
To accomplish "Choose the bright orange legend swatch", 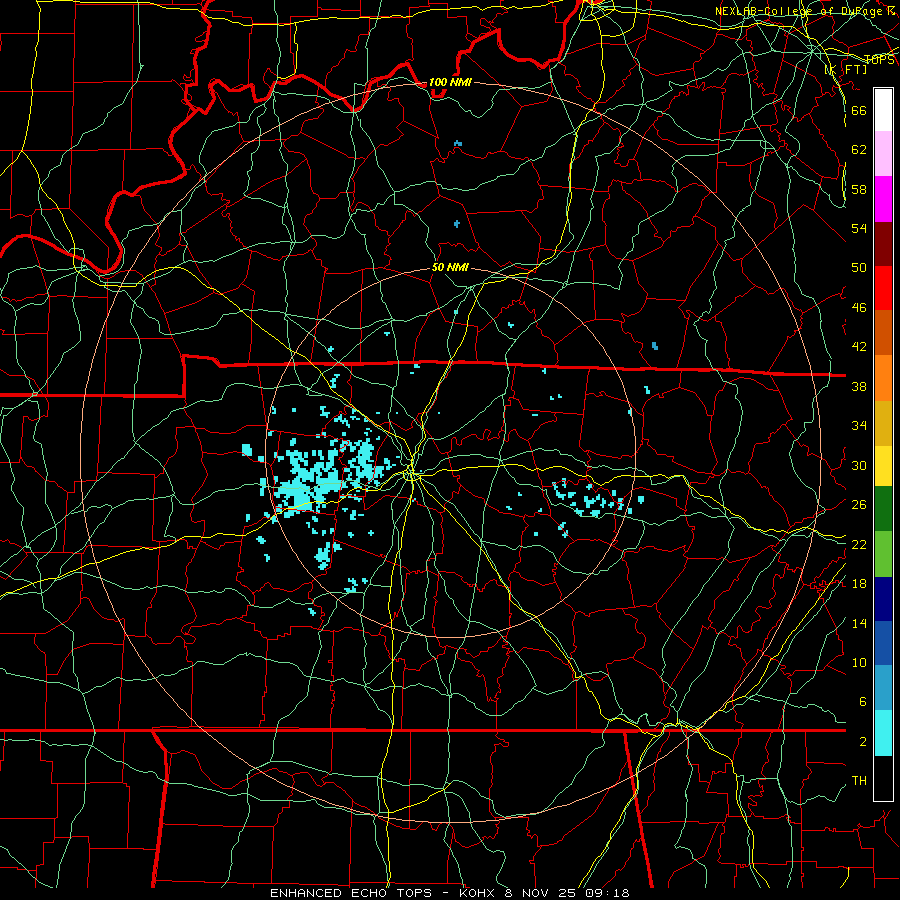I will 883,378.
